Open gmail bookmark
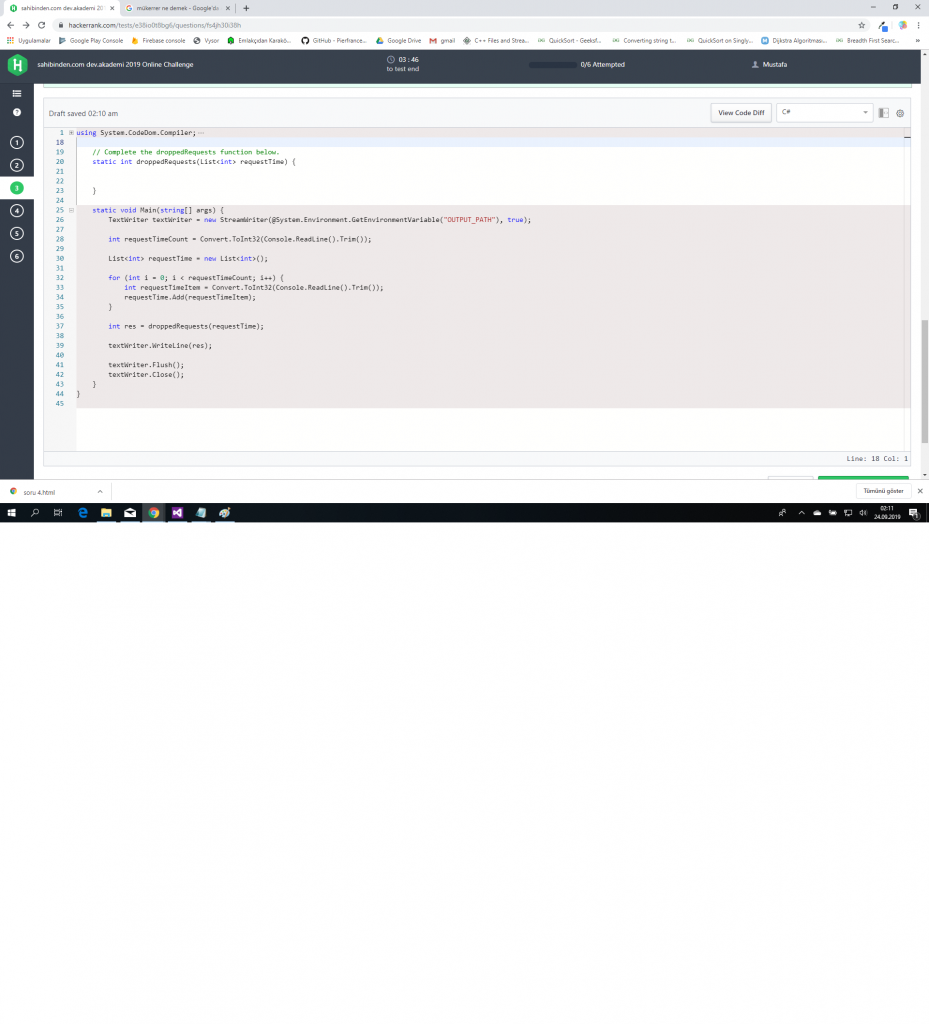This screenshot has width=929, height=1024. [x=442, y=40]
